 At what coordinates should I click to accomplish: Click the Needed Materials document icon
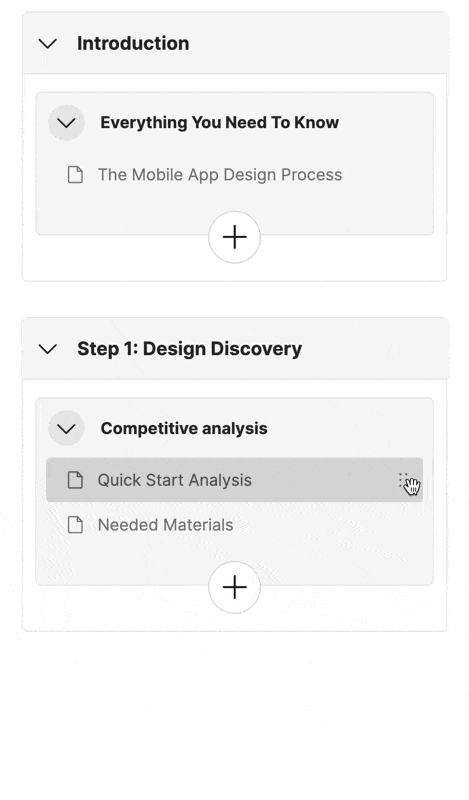(76, 524)
